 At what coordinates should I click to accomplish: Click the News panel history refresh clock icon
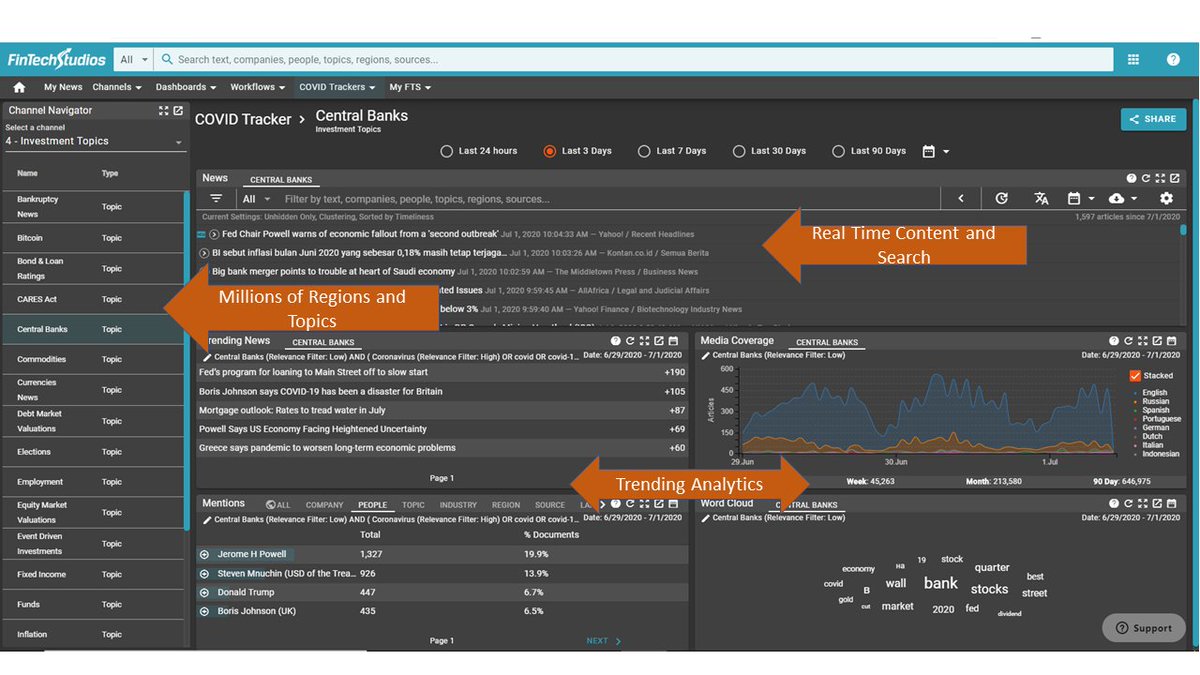coord(1001,199)
